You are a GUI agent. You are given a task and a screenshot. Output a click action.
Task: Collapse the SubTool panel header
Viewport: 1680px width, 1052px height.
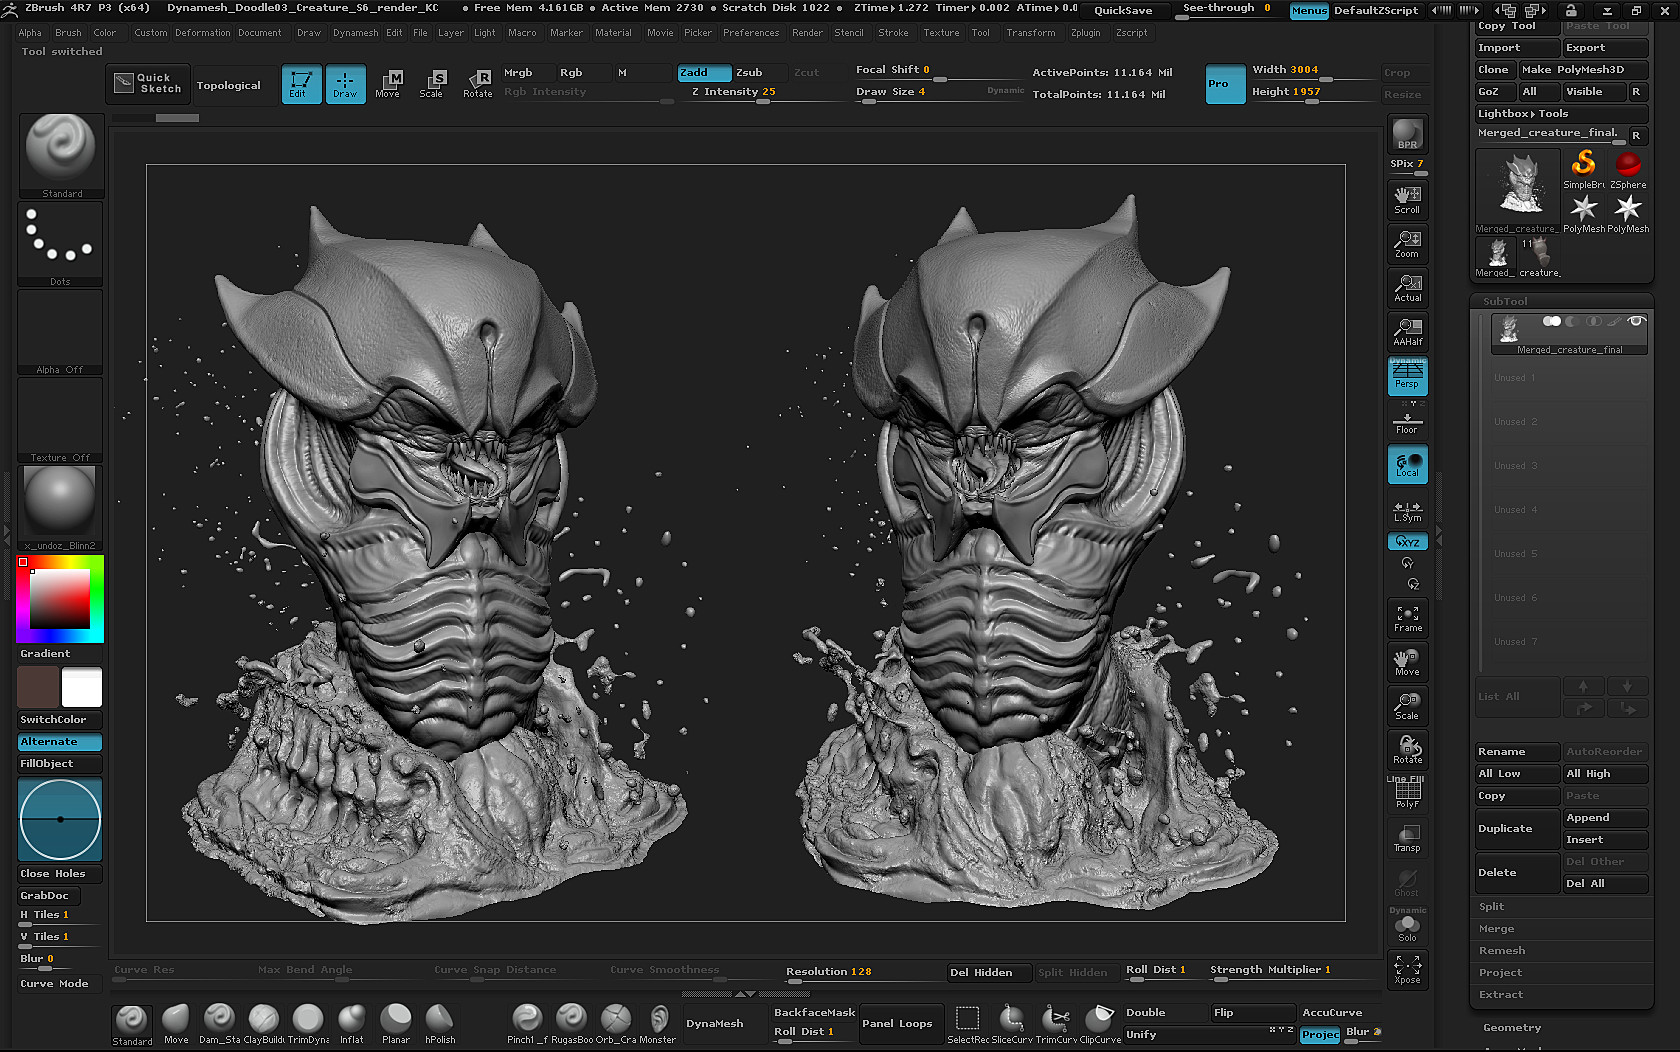[1505, 301]
